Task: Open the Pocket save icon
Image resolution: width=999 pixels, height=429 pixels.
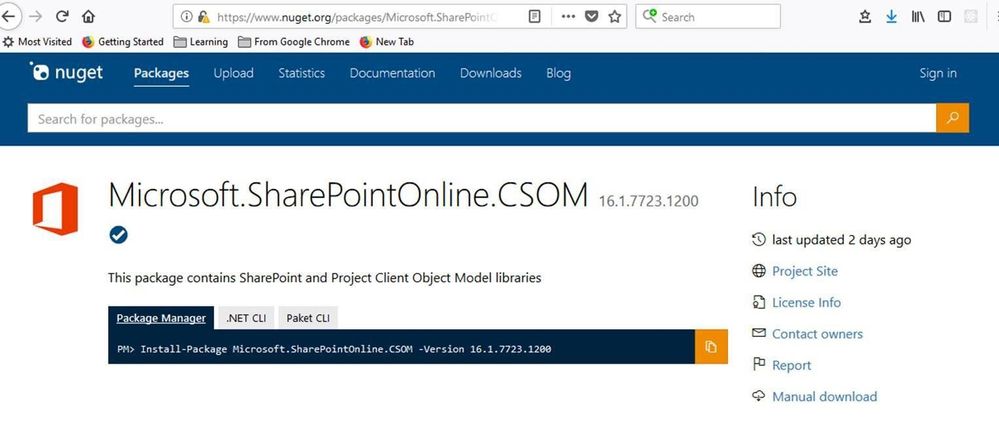Action: (592, 17)
